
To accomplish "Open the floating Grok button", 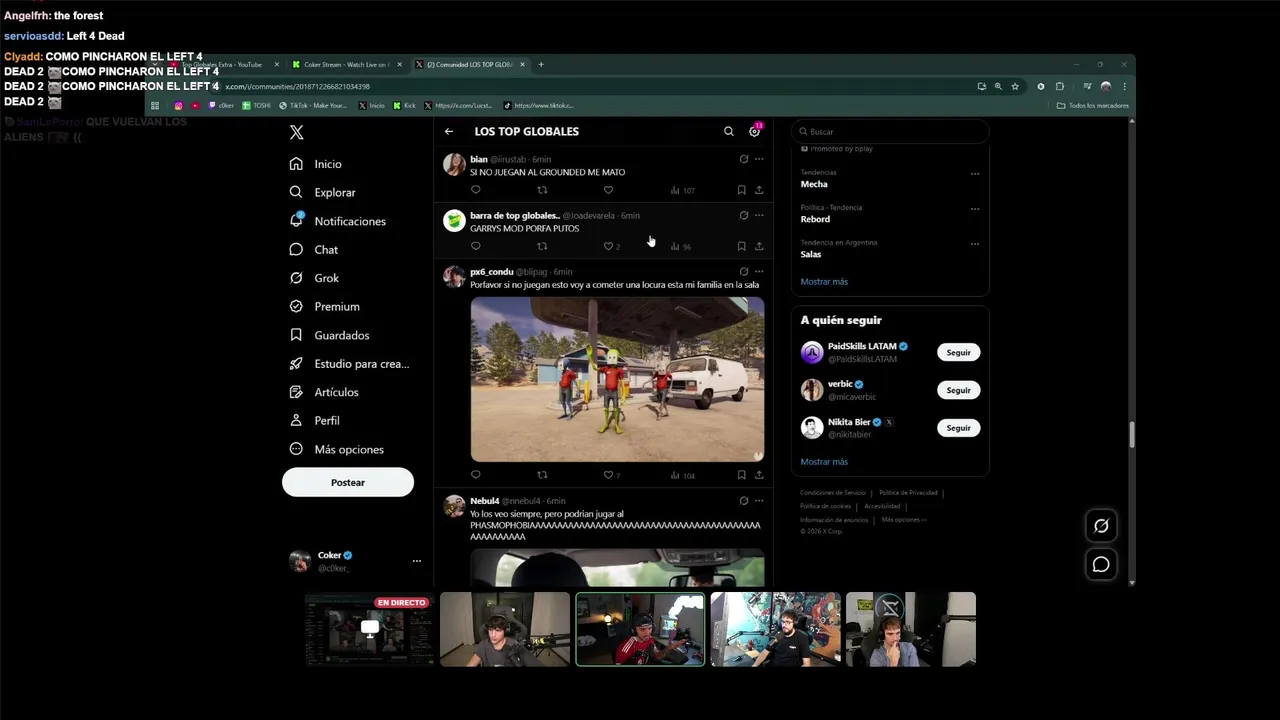I will (x=1101, y=526).
